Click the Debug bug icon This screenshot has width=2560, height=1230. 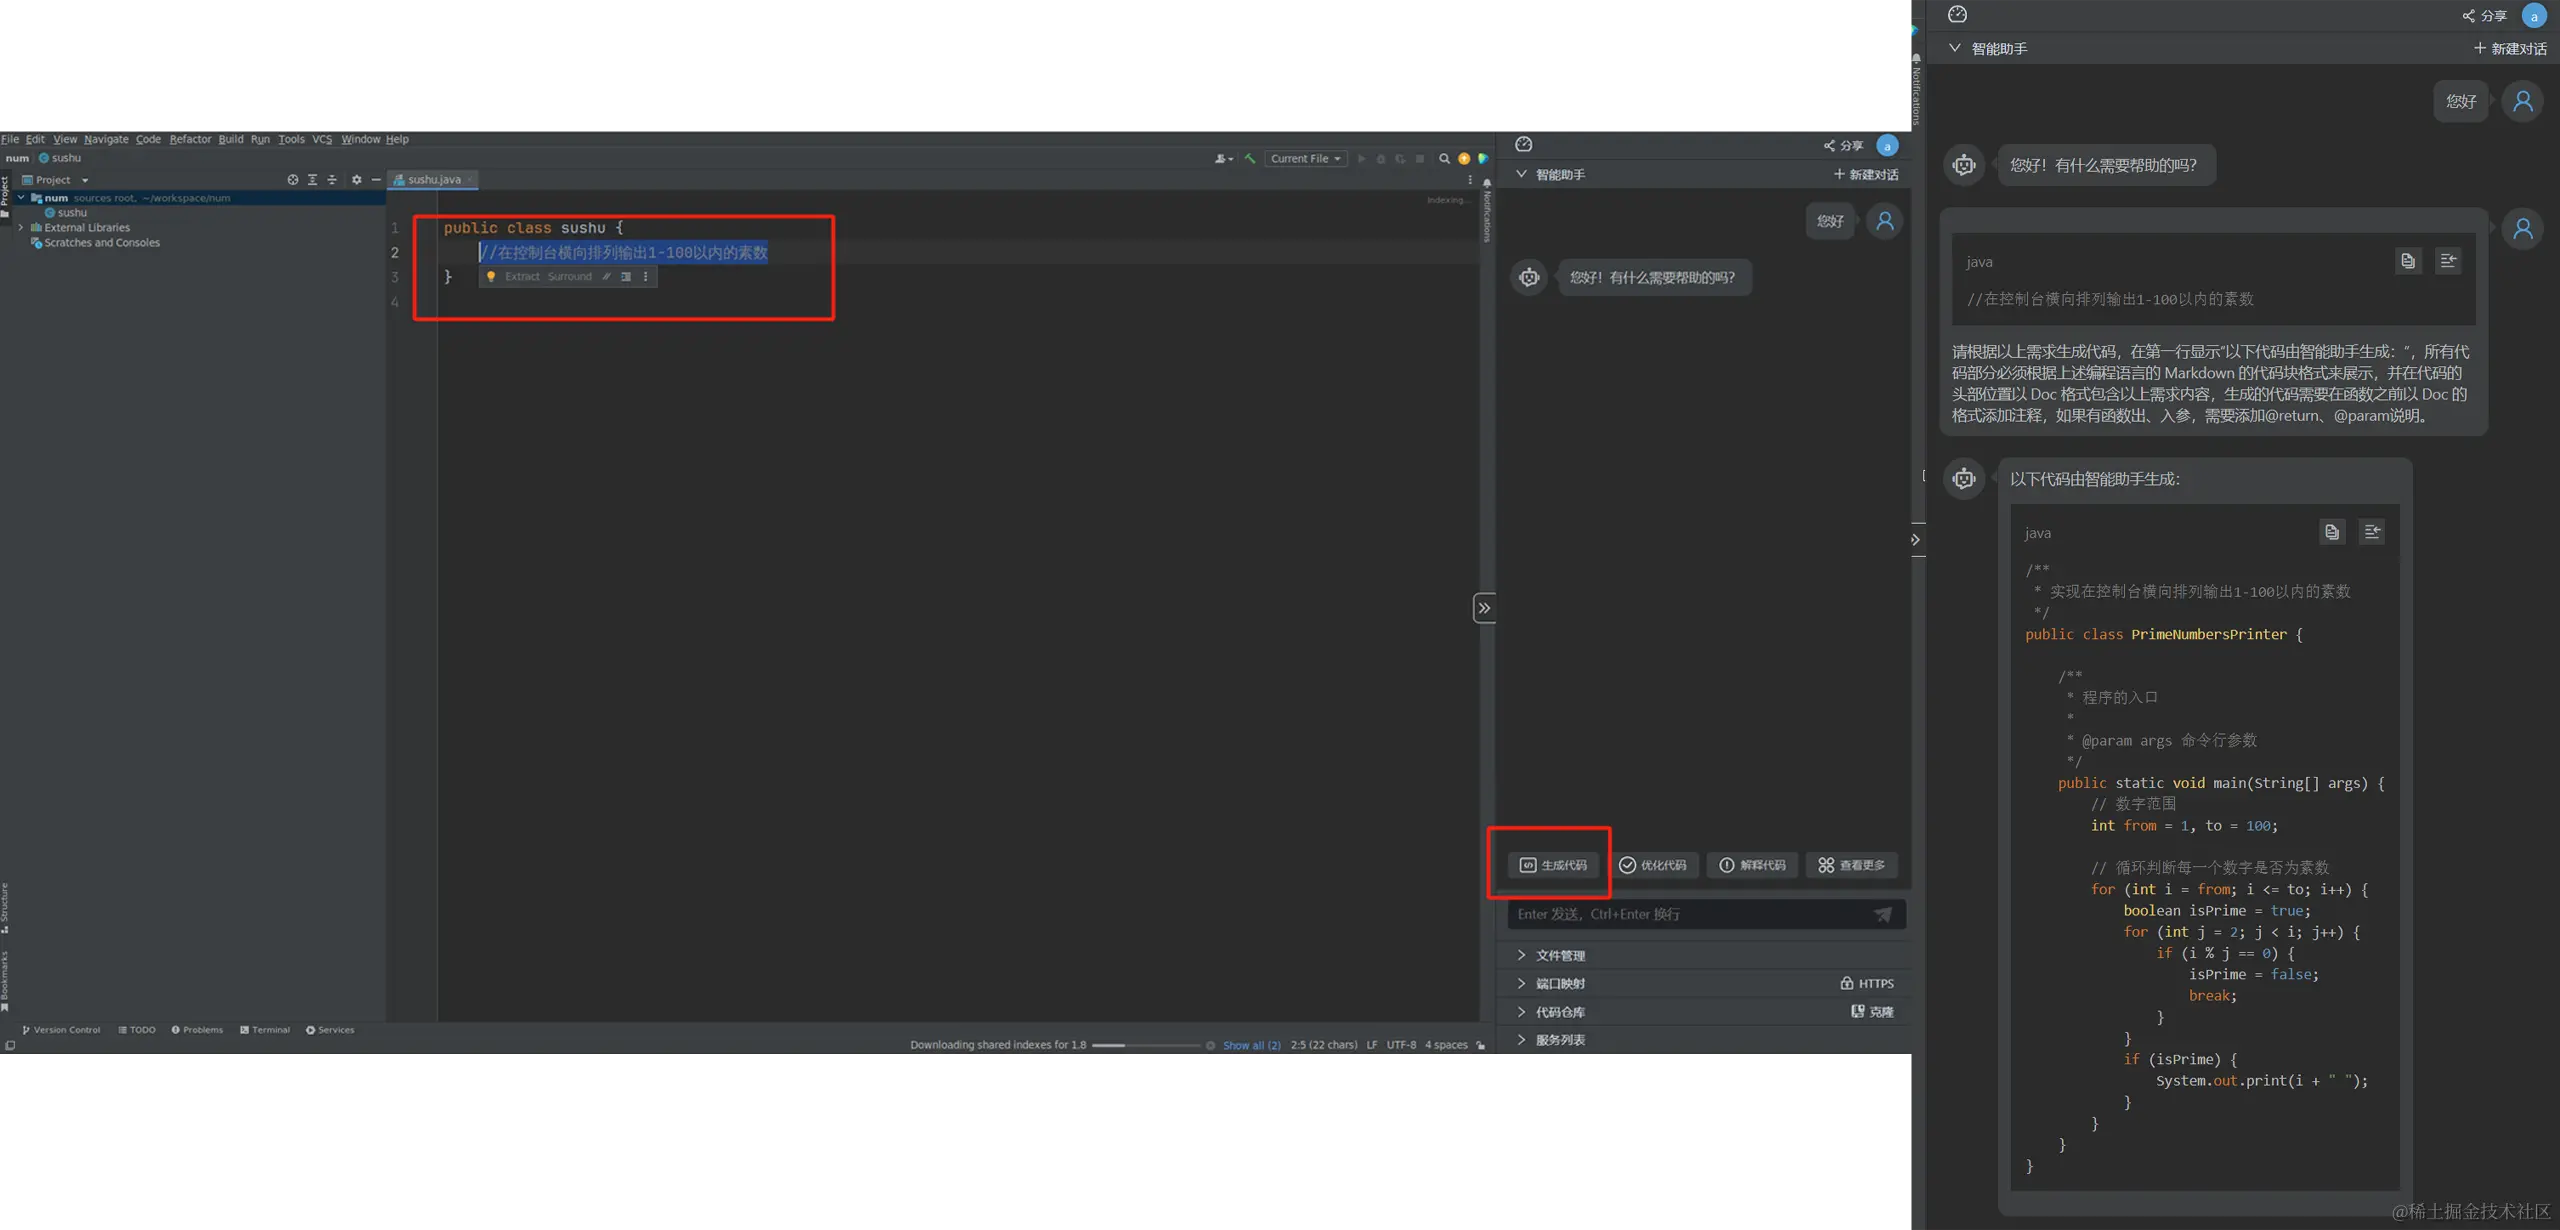[x=1381, y=159]
